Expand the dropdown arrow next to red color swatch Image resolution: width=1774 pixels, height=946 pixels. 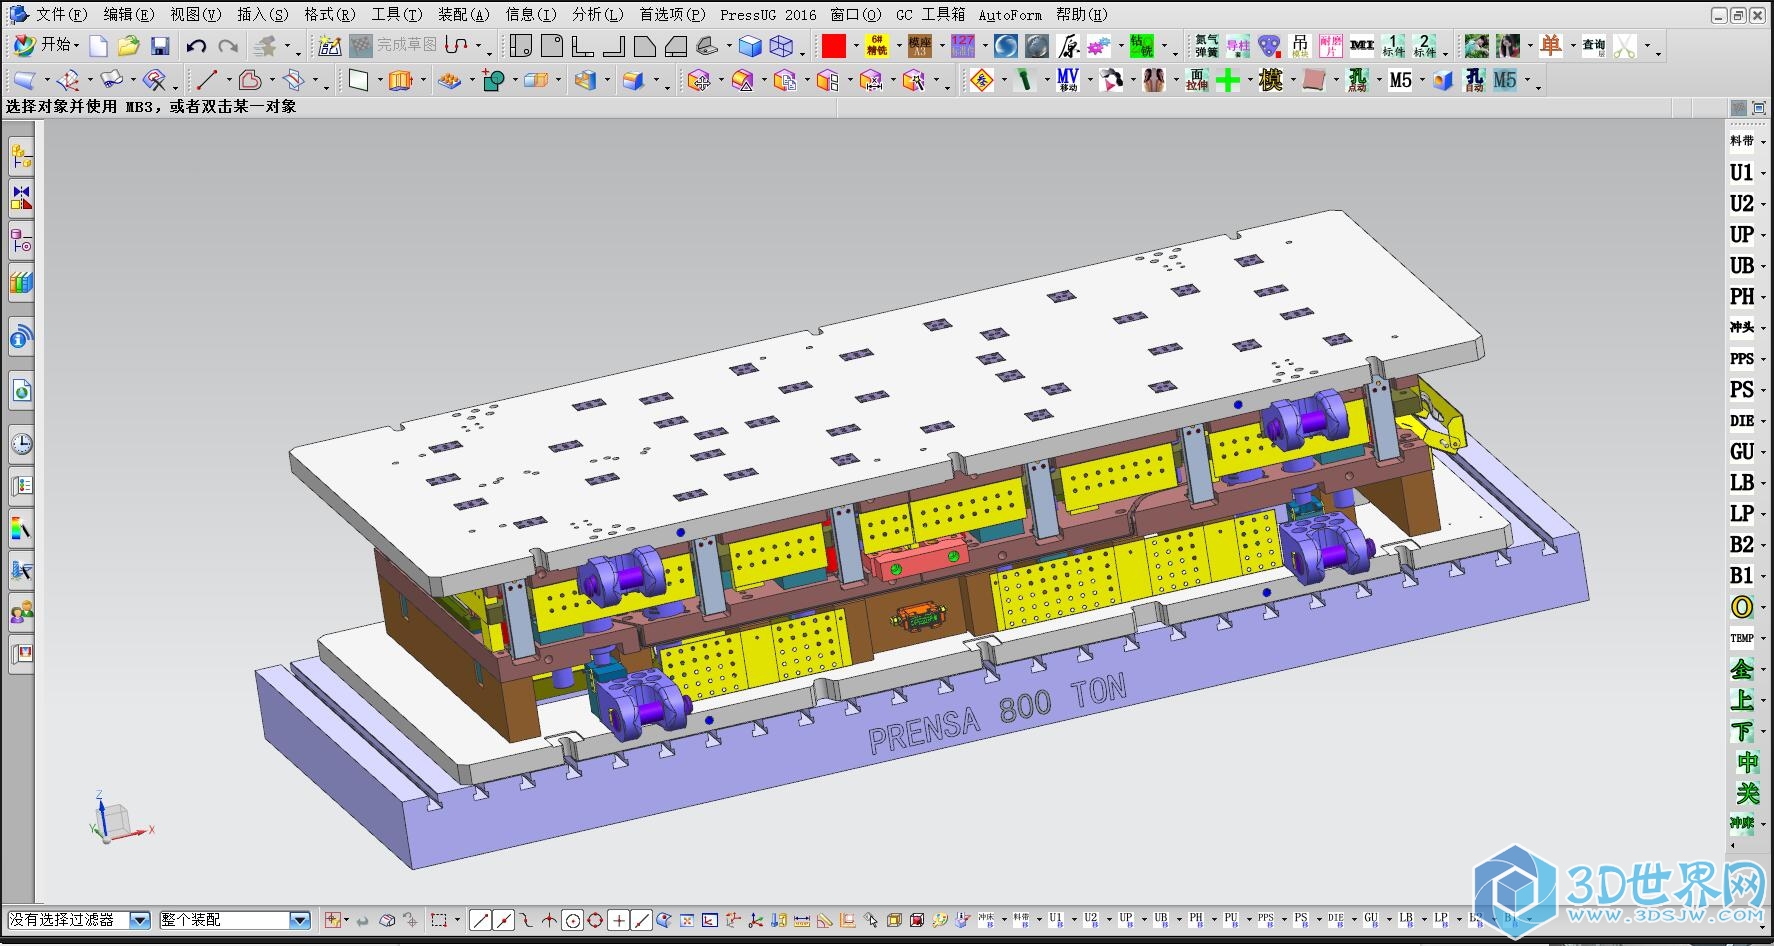[x=857, y=46]
